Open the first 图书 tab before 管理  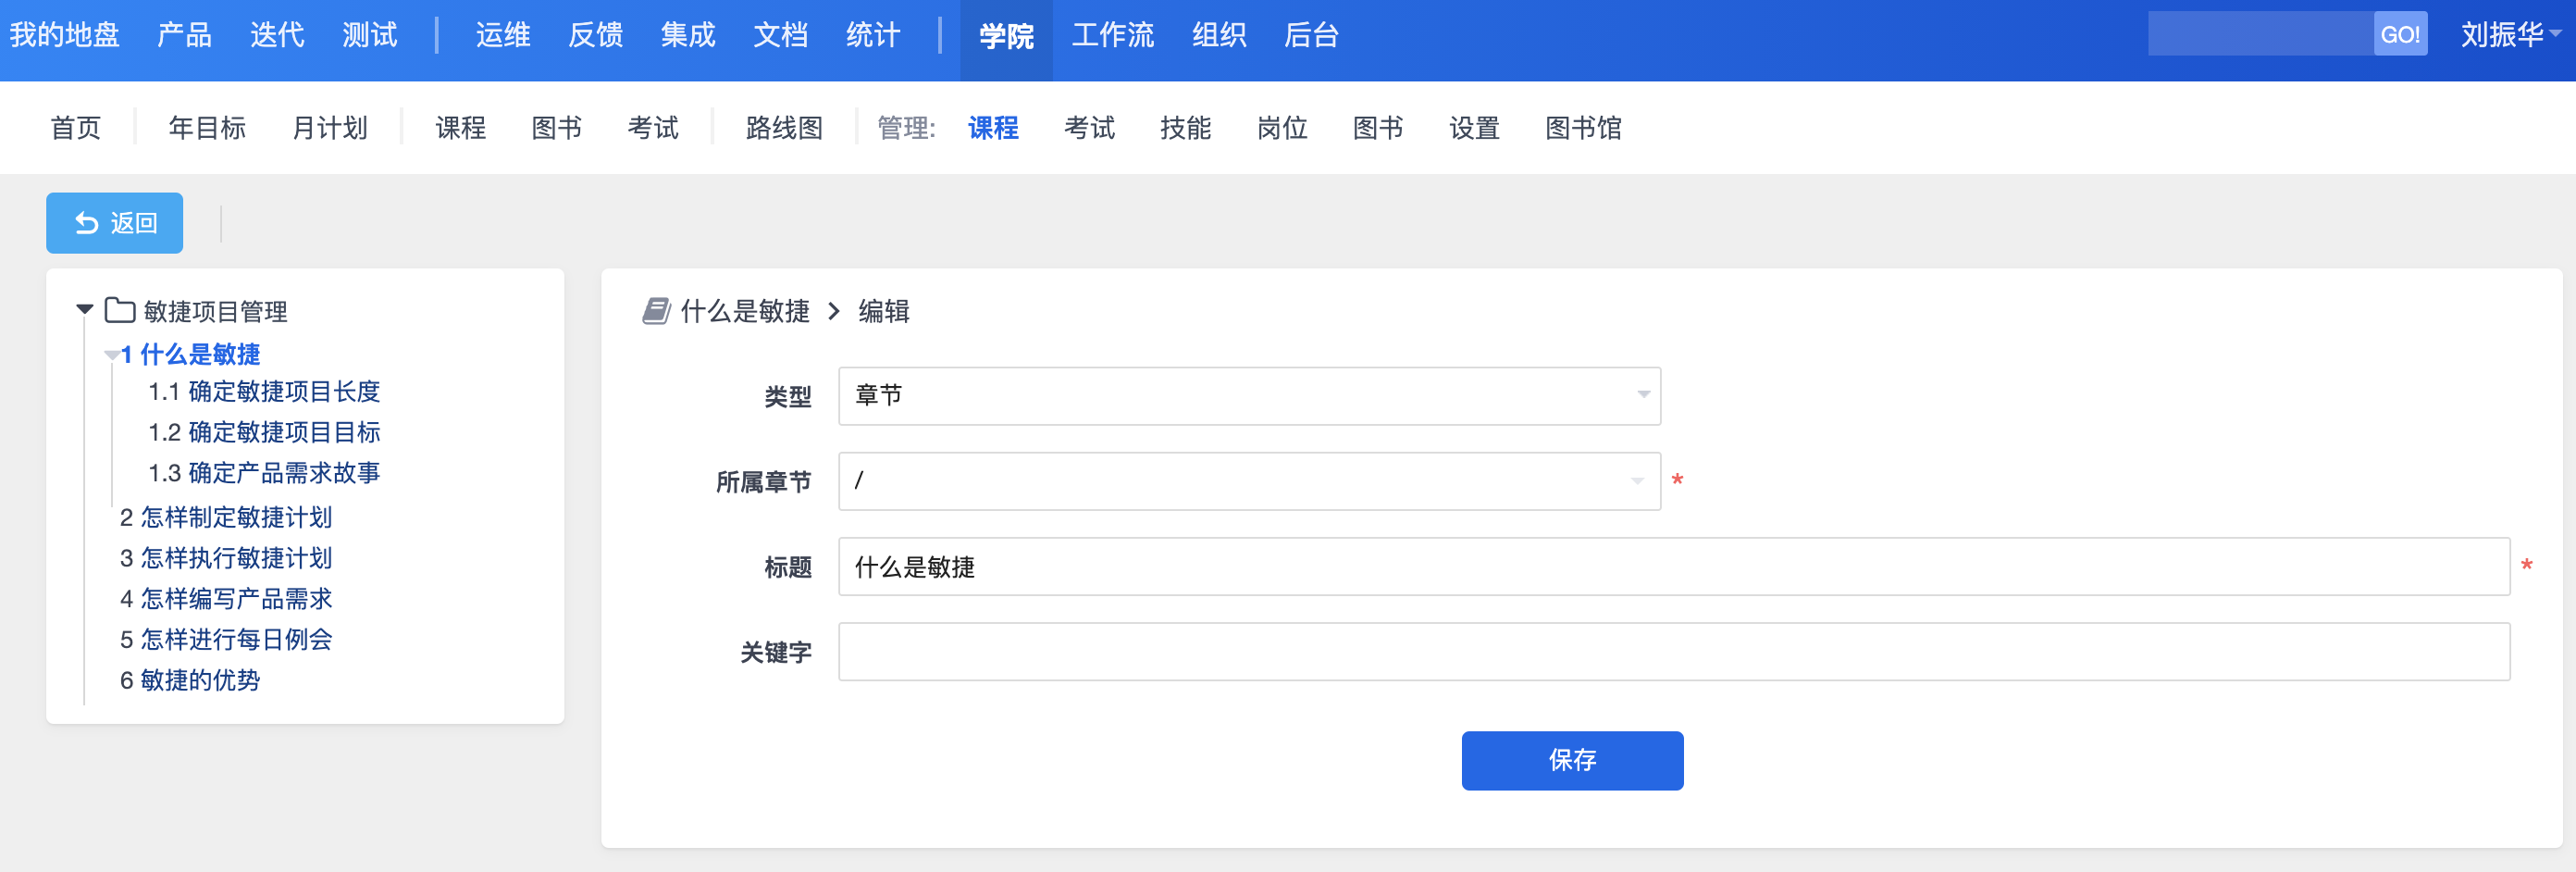point(557,128)
